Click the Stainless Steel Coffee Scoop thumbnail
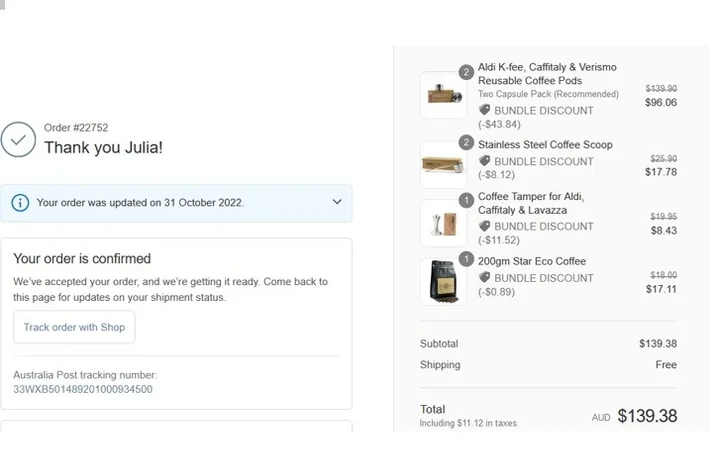This screenshot has height=476, width=720. (443, 165)
